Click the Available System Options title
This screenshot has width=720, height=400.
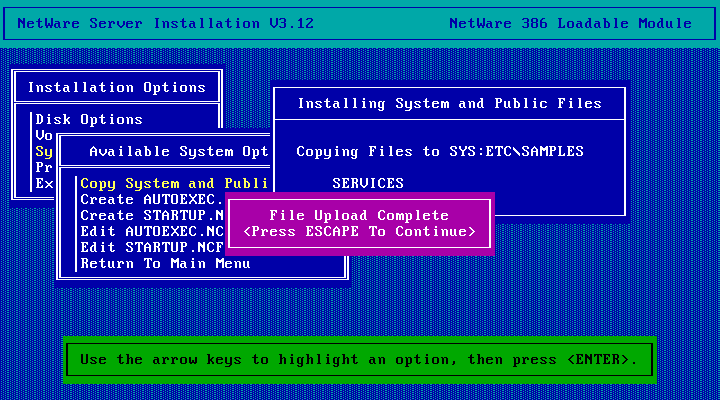point(178,151)
